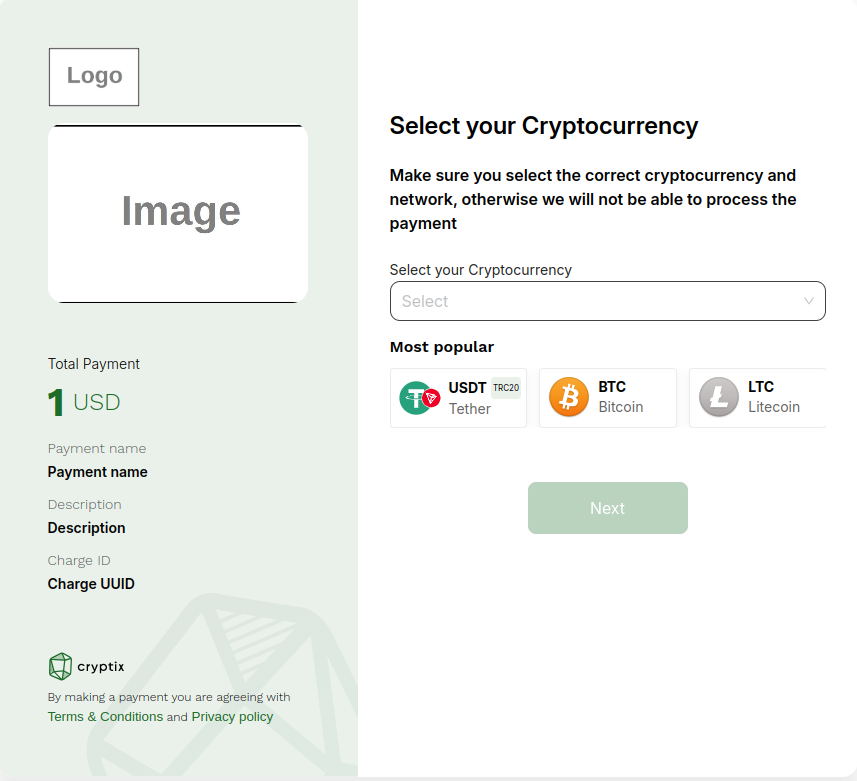Click the gray Litecoin coin icon
Image resolution: width=857 pixels, height=781 pixels.
coord(719,397)
